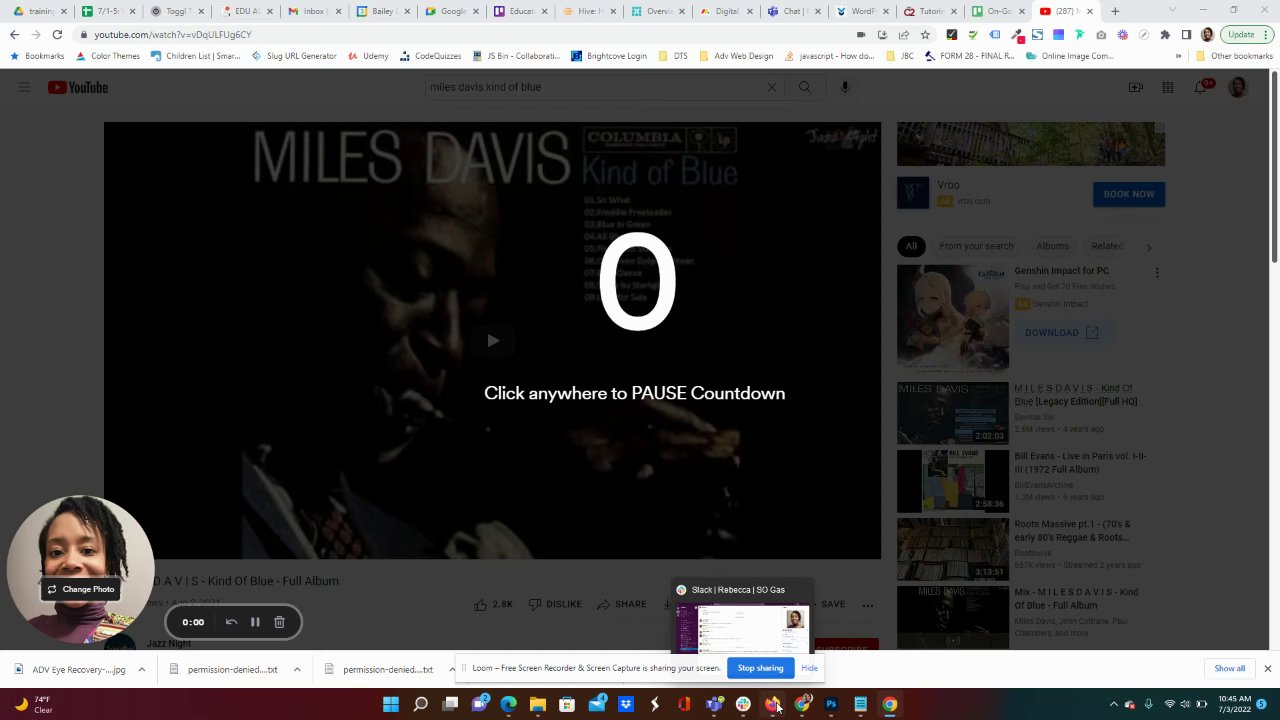This screenshot has width=1280, height=720.
Task: Click the Chrome address bar URL
Action: (173, 35)
